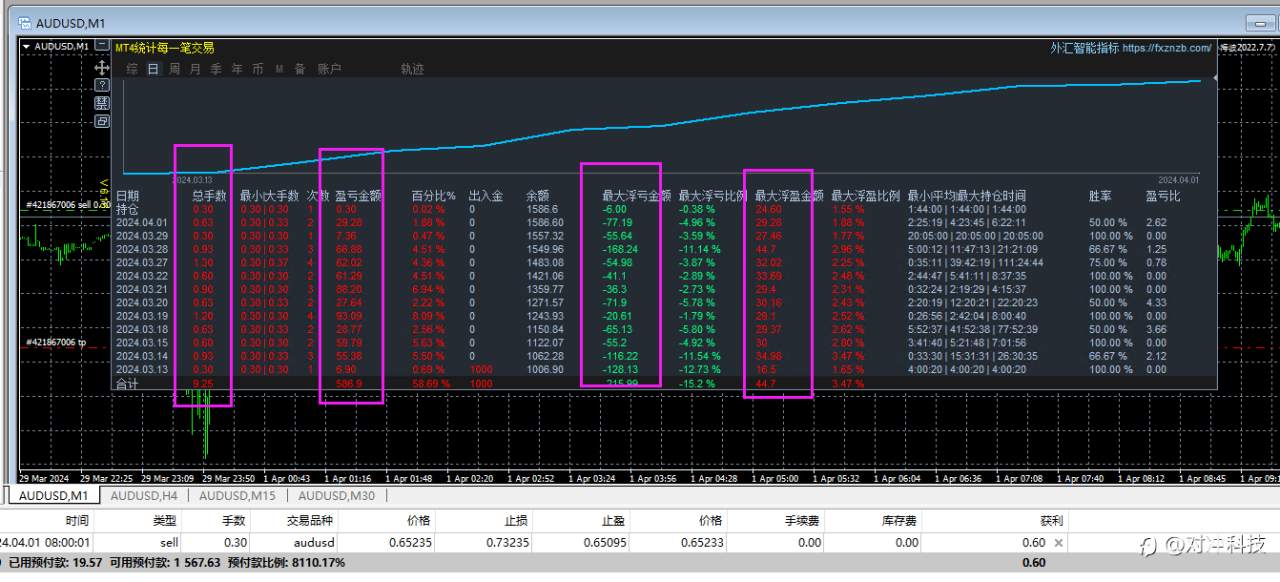The width and height of the screenshot is (1280, 582).
Task: Select the 2024.03.28 date row
Action: tap(141, 249)
